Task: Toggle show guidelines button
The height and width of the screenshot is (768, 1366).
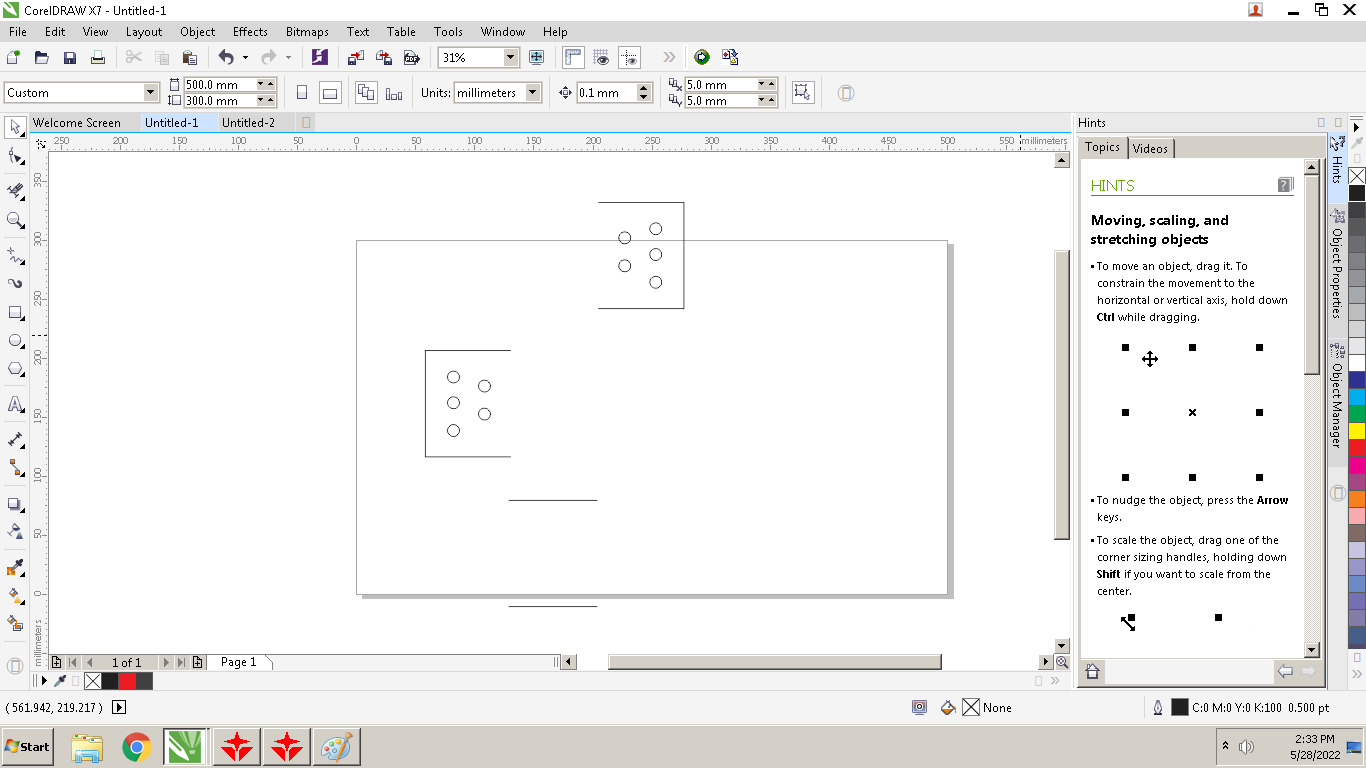Action: (x=630, y=58)
